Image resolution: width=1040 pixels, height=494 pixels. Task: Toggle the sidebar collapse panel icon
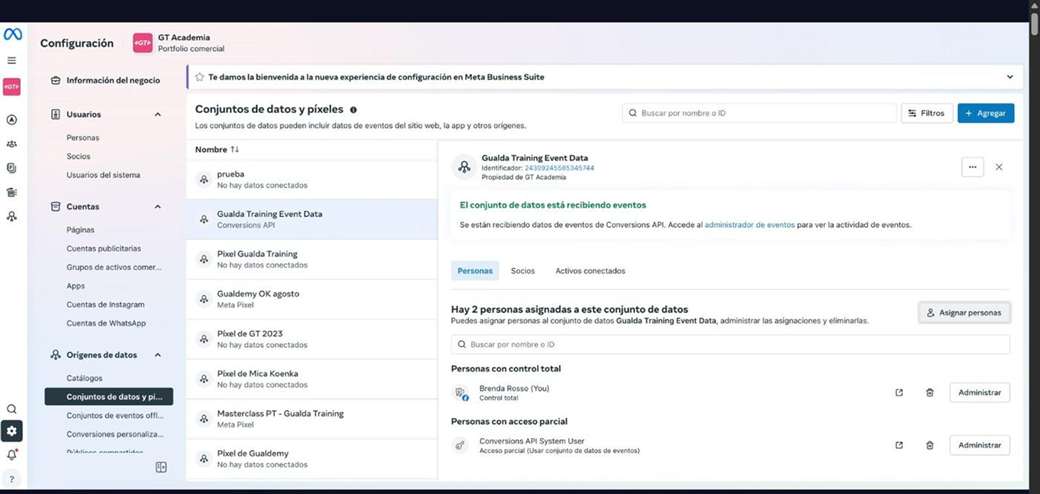[x=161, y=467]
